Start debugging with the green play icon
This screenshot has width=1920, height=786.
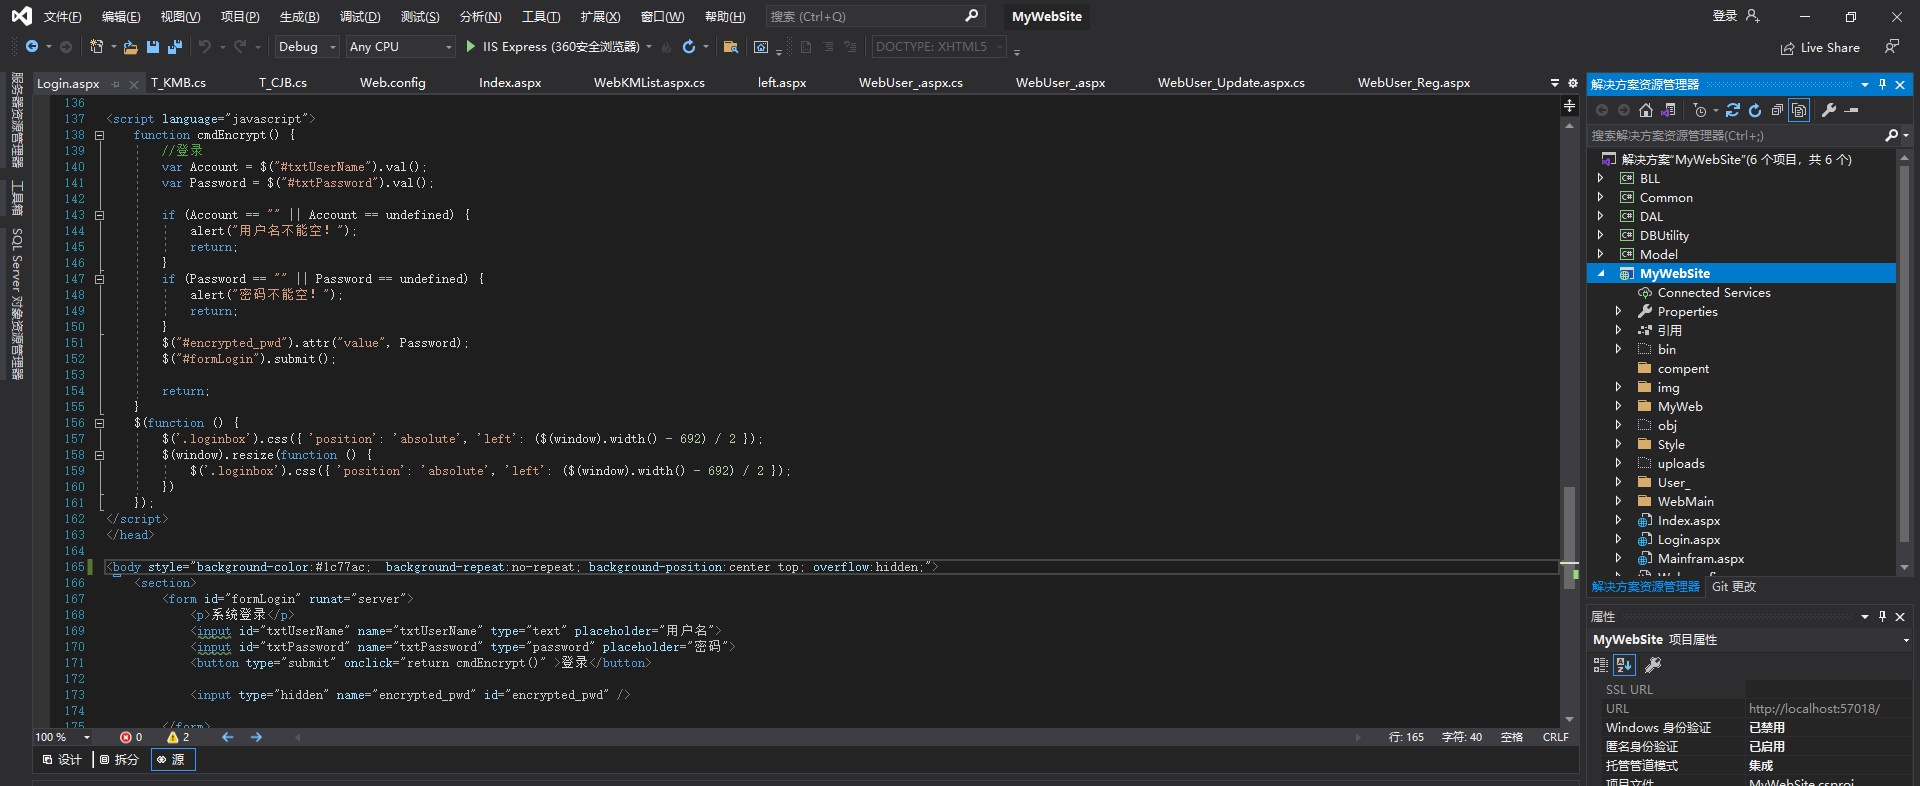click(x=471, y=47)
